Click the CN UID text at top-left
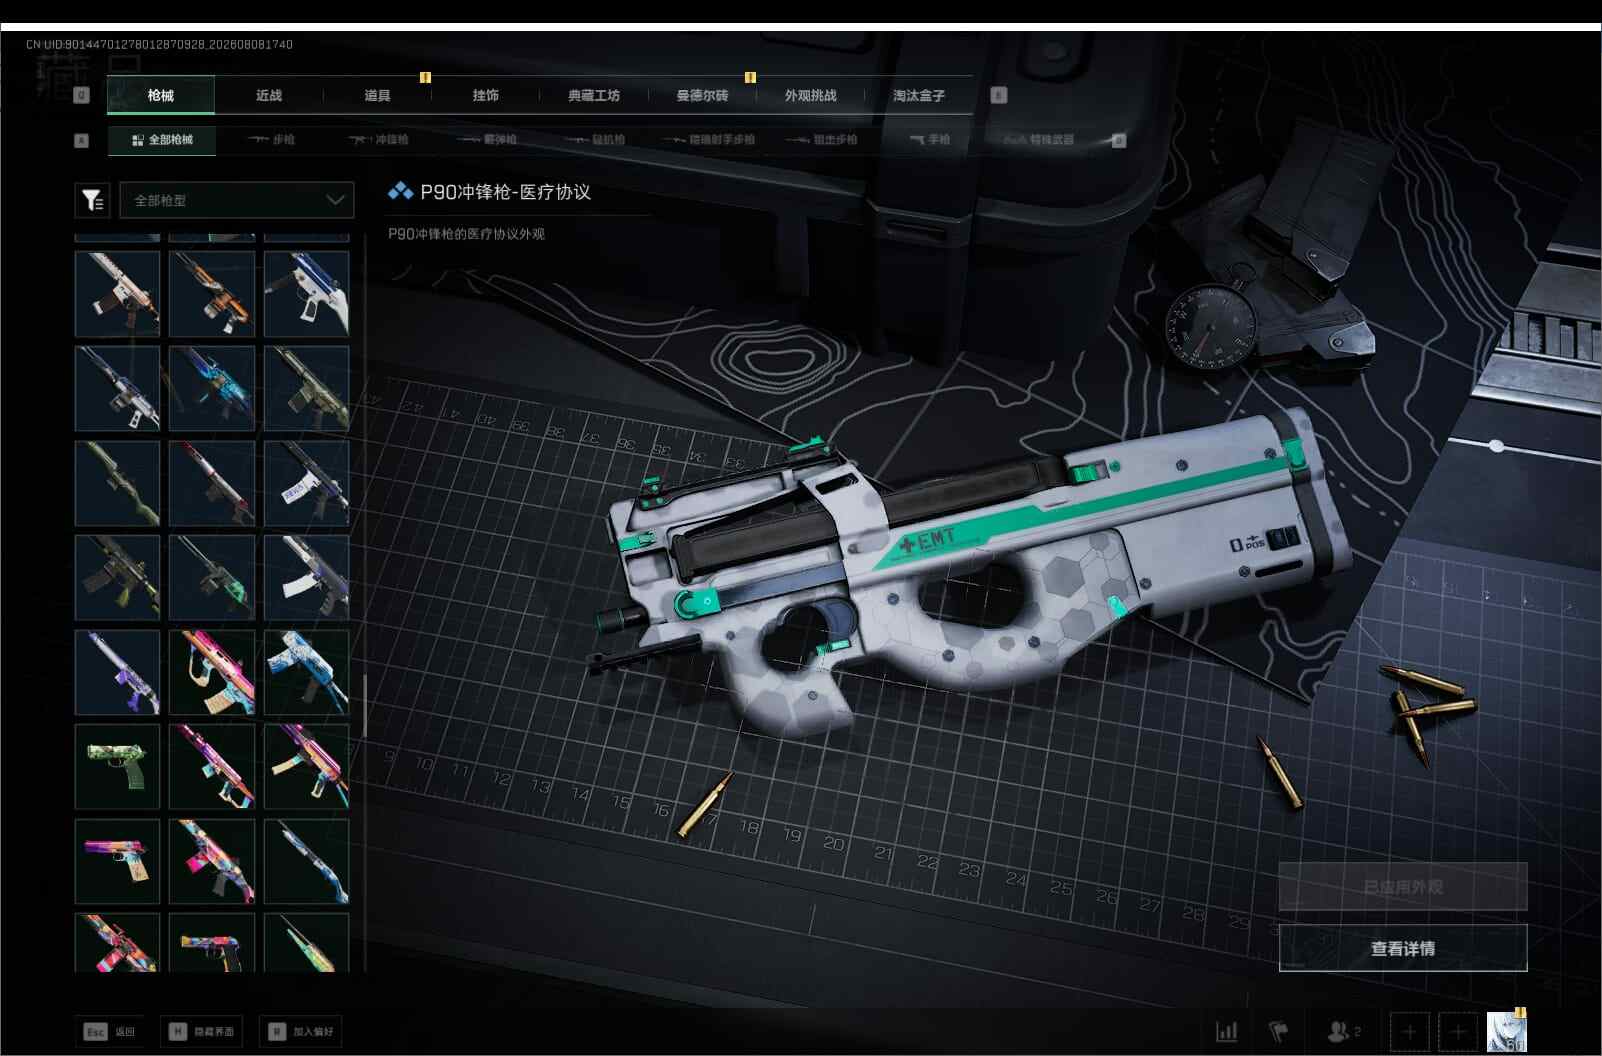This screenshot has height=1056, width=1602. (160, 44)
